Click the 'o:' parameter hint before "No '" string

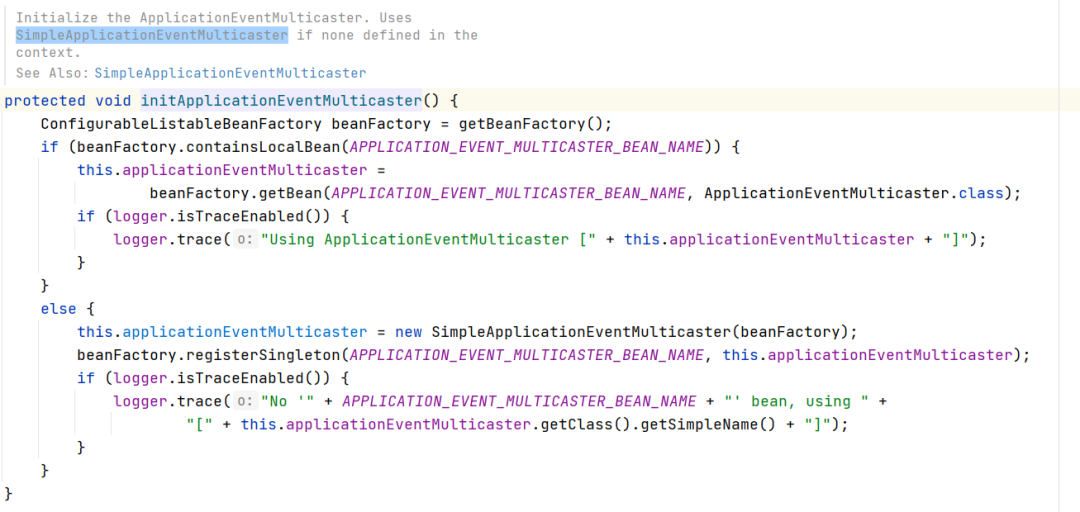243,401
